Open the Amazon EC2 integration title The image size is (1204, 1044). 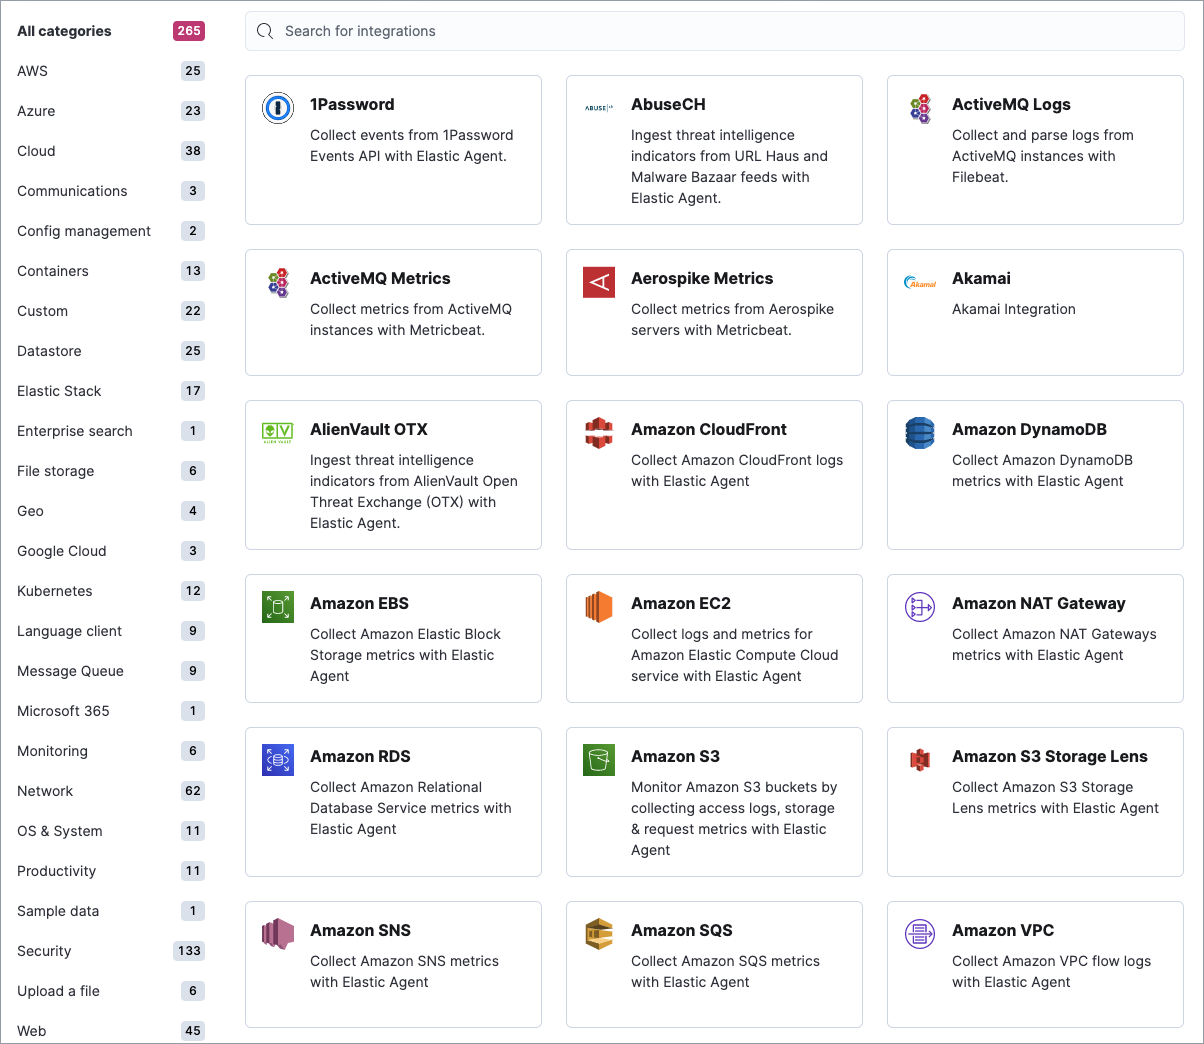[x=681, y=603]
